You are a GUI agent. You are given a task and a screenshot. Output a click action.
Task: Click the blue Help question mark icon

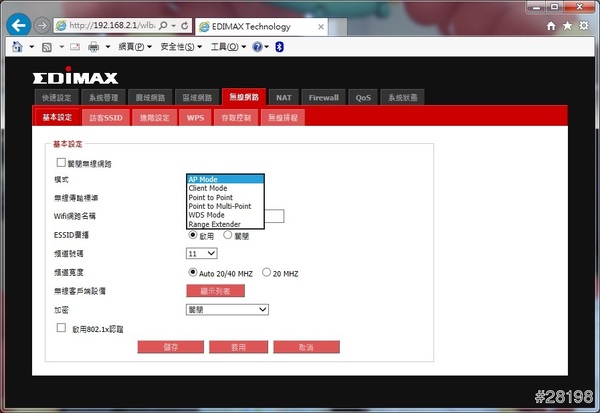[x=257, y=47]
